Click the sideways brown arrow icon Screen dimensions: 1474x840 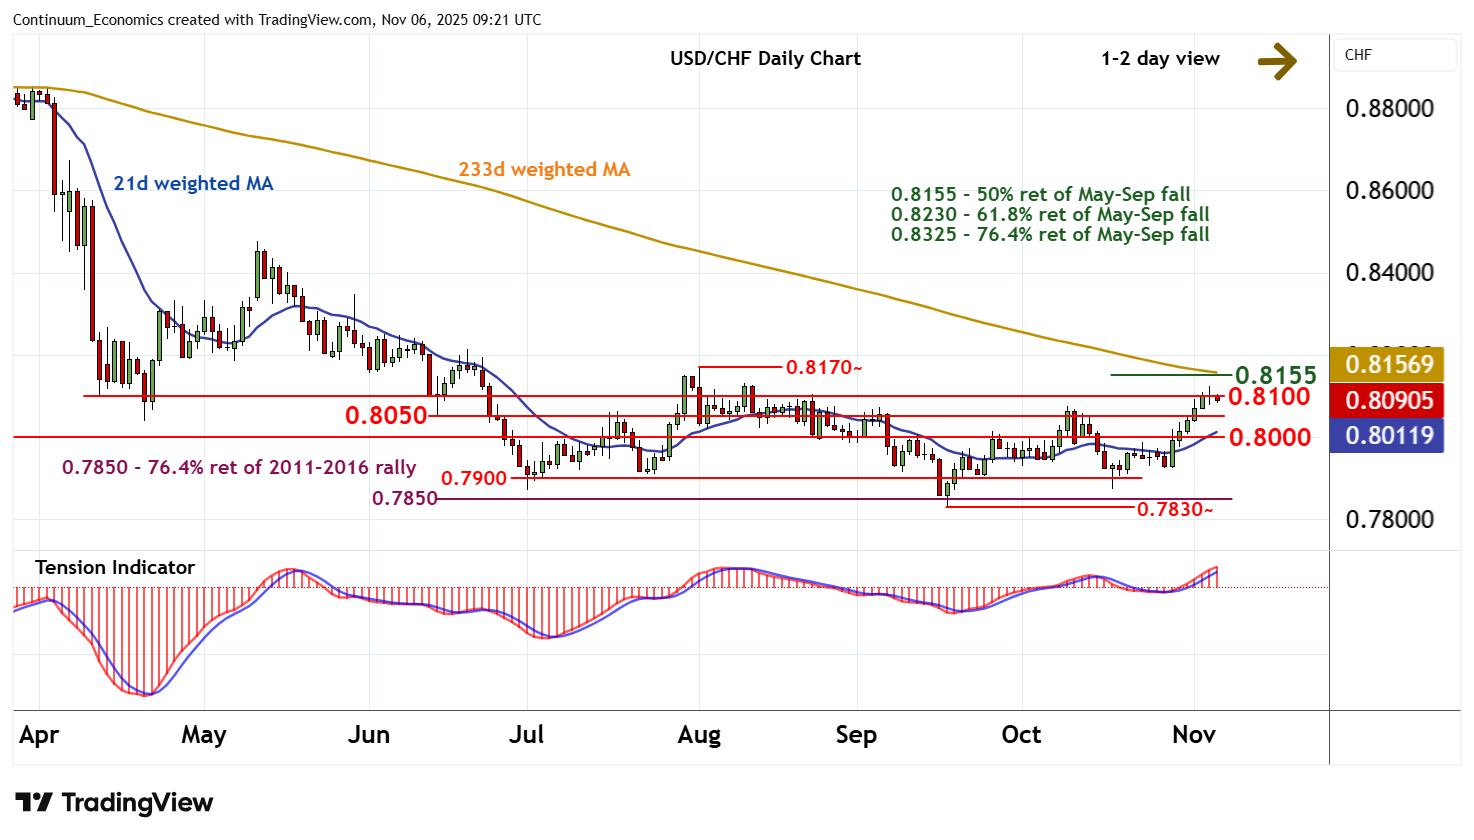(1276, 61)
